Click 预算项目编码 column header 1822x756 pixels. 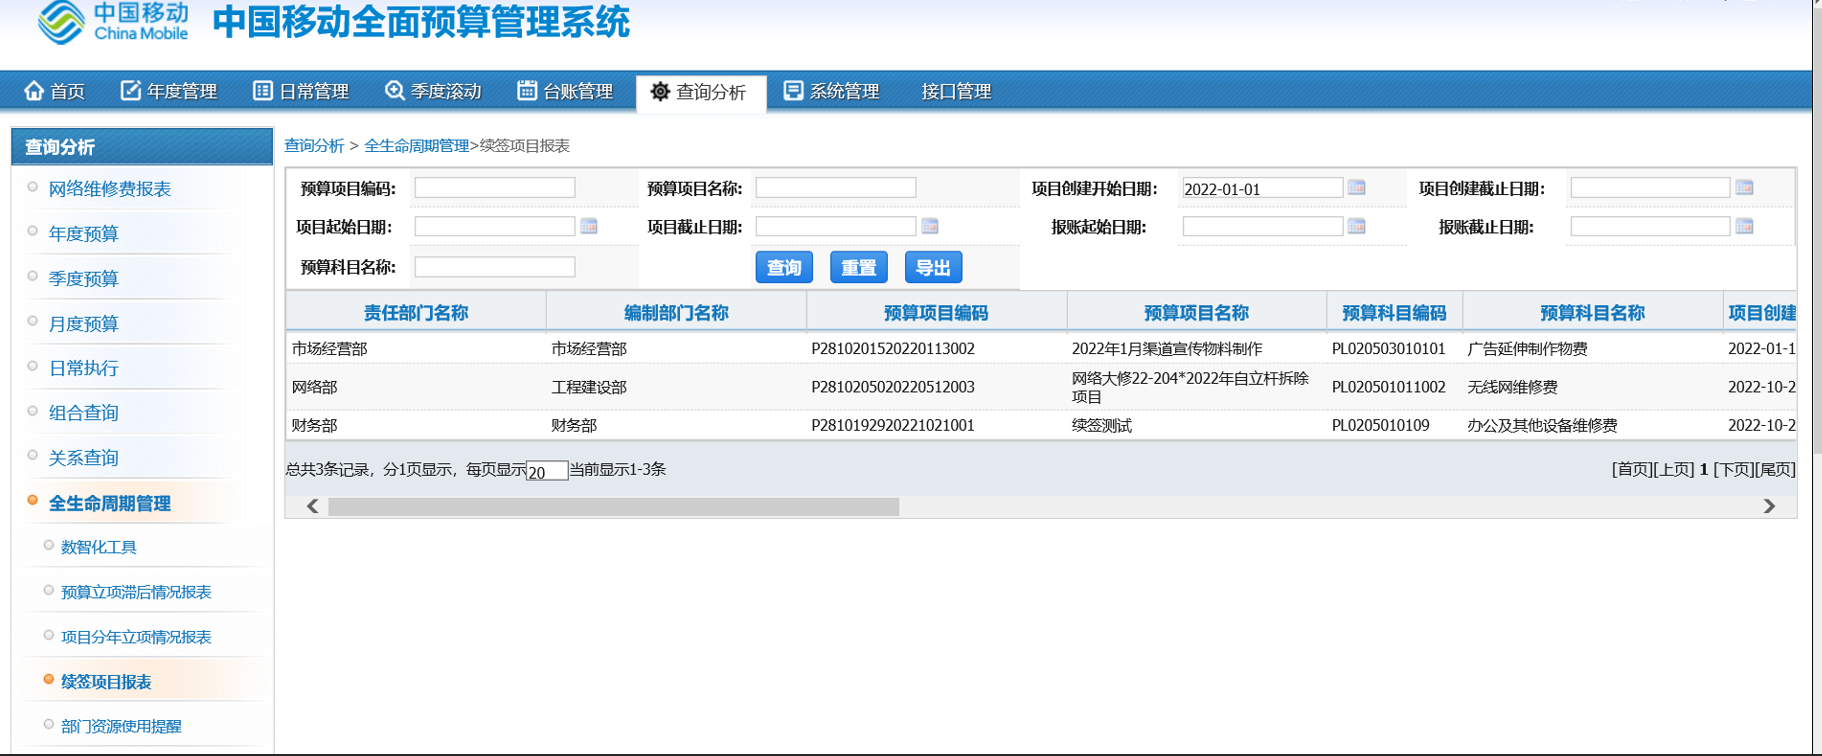tap(936, 313)
